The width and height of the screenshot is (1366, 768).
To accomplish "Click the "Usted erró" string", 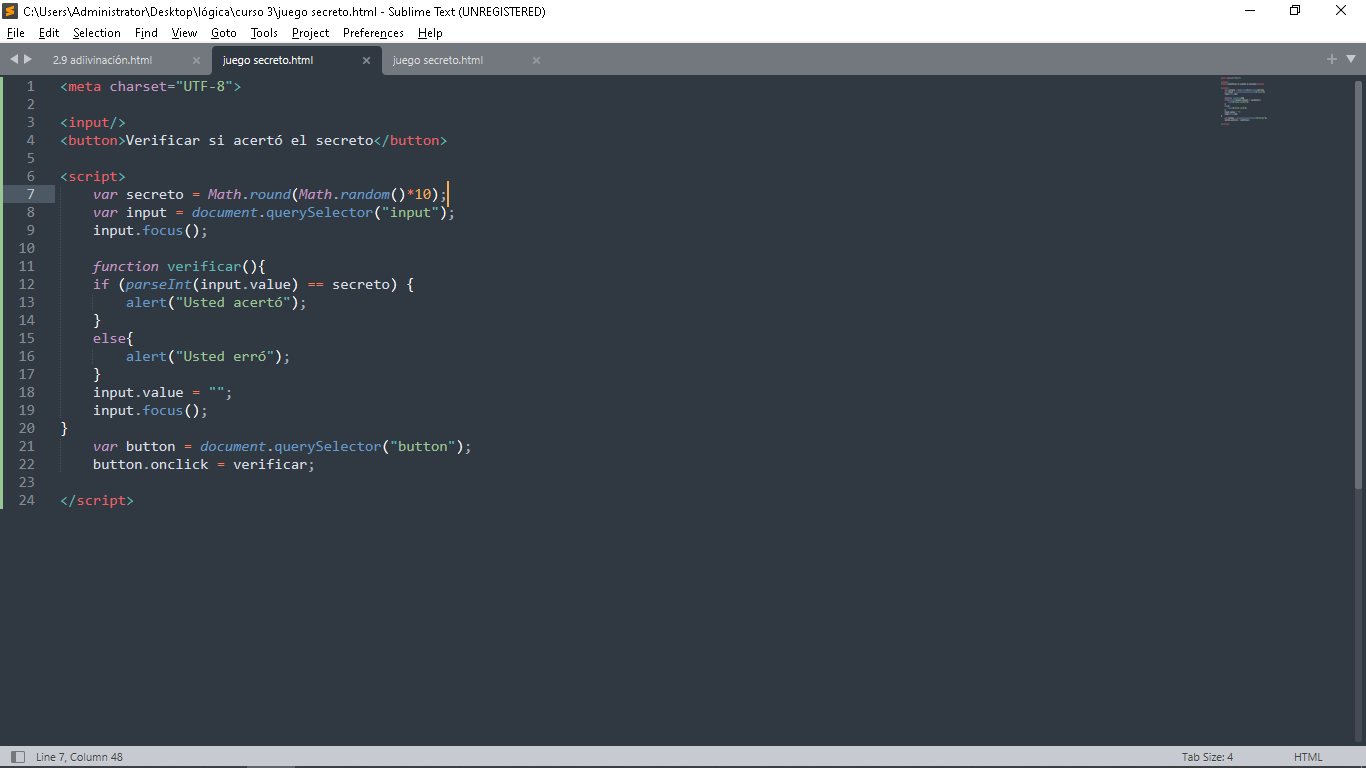I will (x=225, y=356).
